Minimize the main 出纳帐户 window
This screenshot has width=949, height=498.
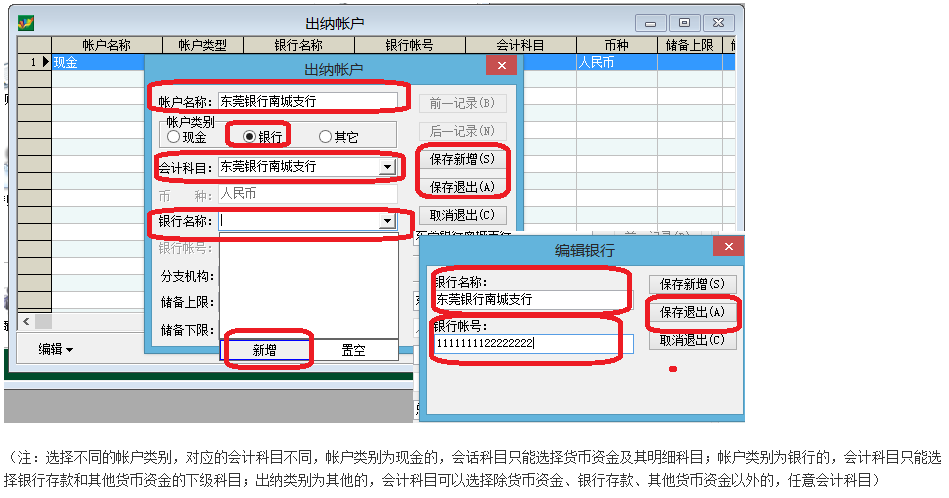(x=651, y=23)
